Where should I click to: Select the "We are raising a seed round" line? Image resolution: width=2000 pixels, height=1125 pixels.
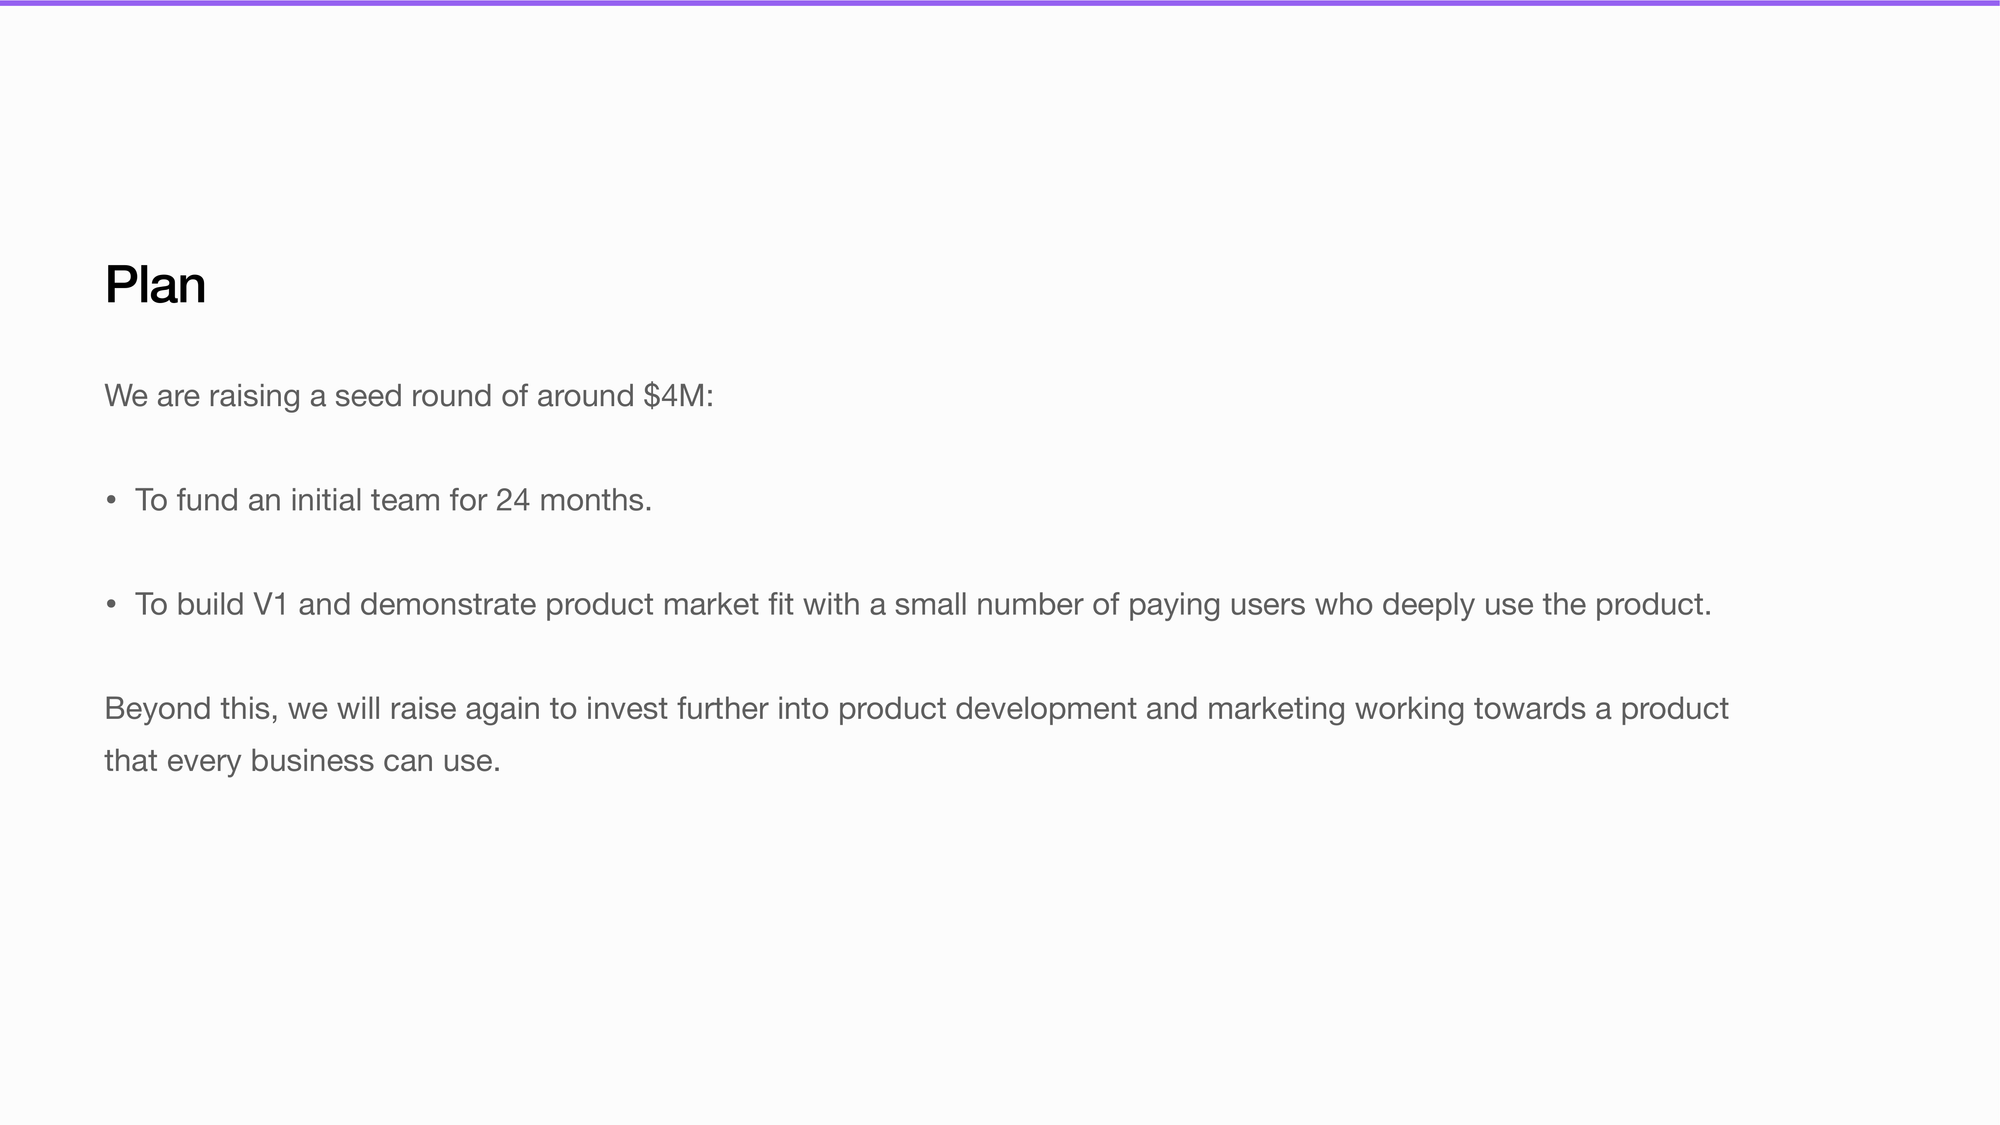(x=409, y=396)
